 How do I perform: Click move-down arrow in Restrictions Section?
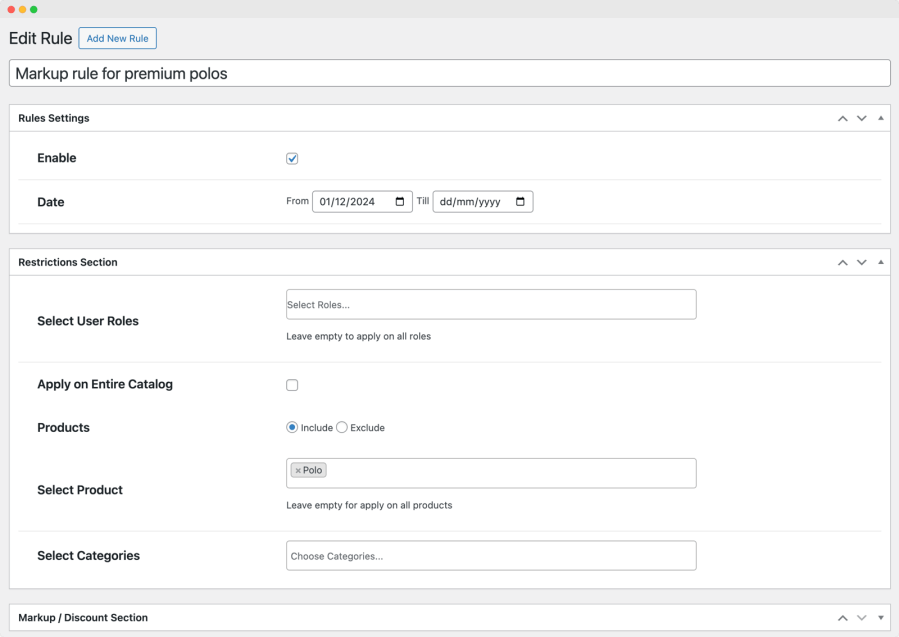pyautogui.click(x=861, y=262)
